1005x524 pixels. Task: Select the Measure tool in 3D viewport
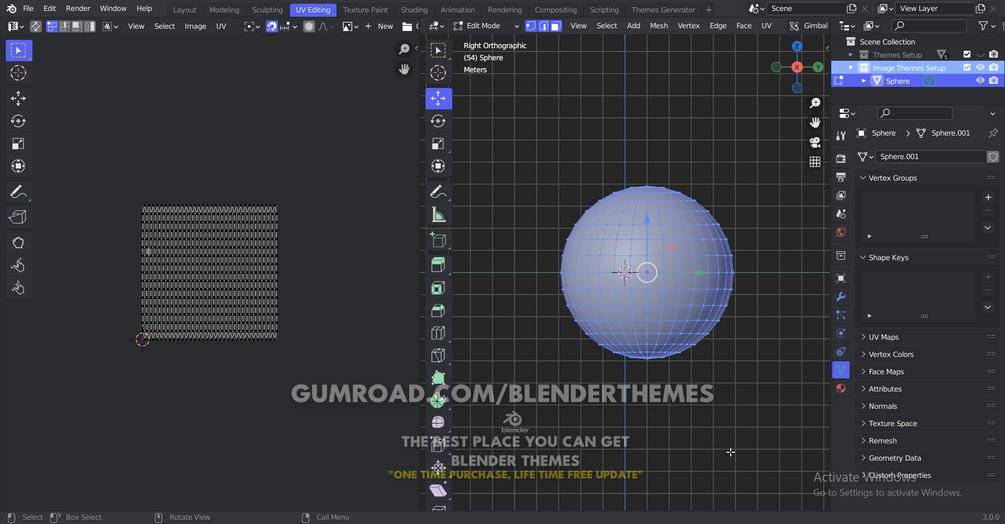(438, 215)
